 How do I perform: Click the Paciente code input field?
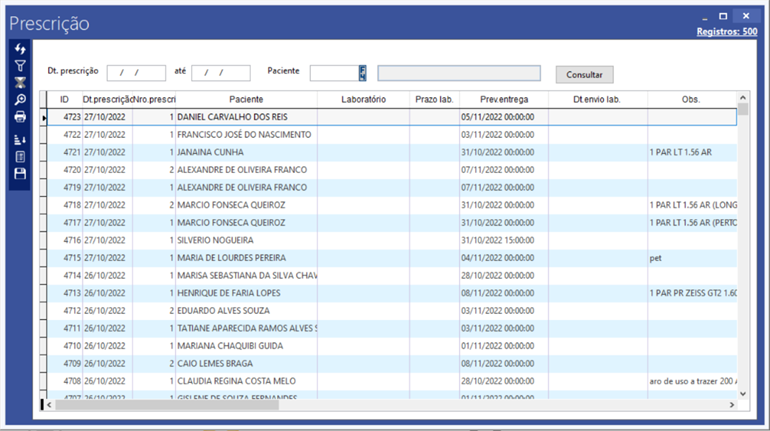[x=334, y=73]
